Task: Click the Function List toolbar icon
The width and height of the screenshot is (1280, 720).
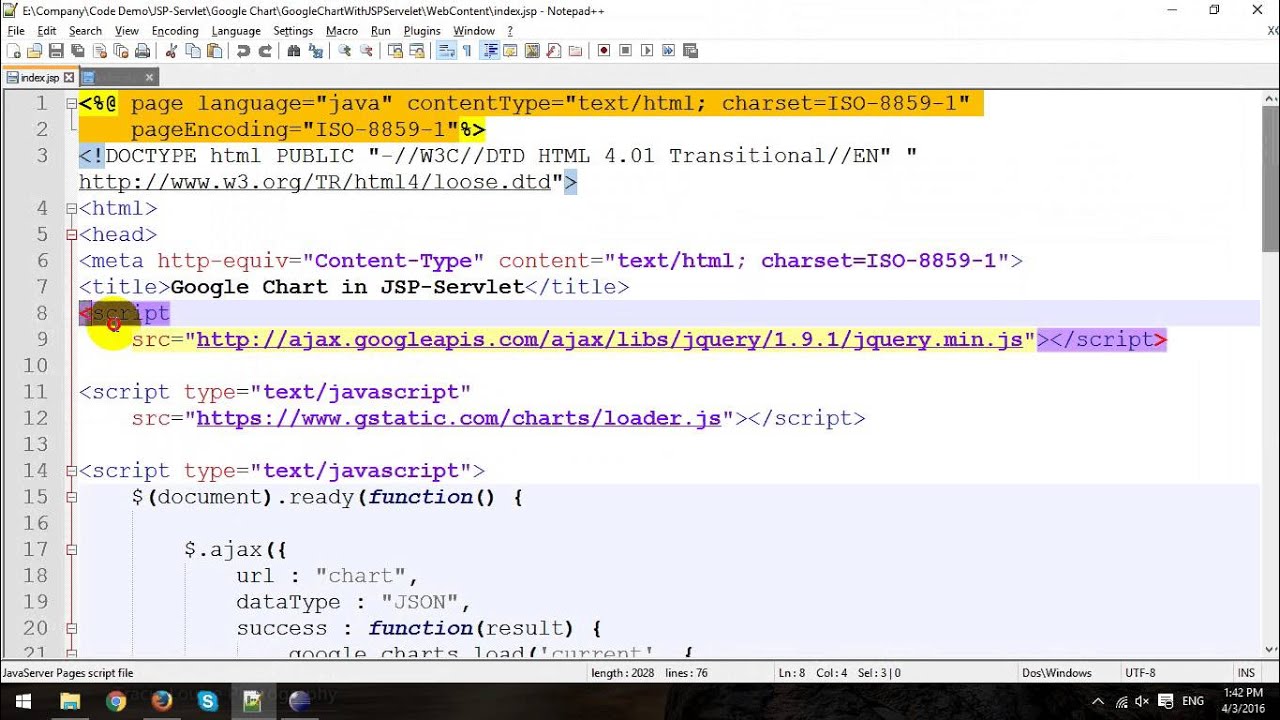Action: point(552,51)
